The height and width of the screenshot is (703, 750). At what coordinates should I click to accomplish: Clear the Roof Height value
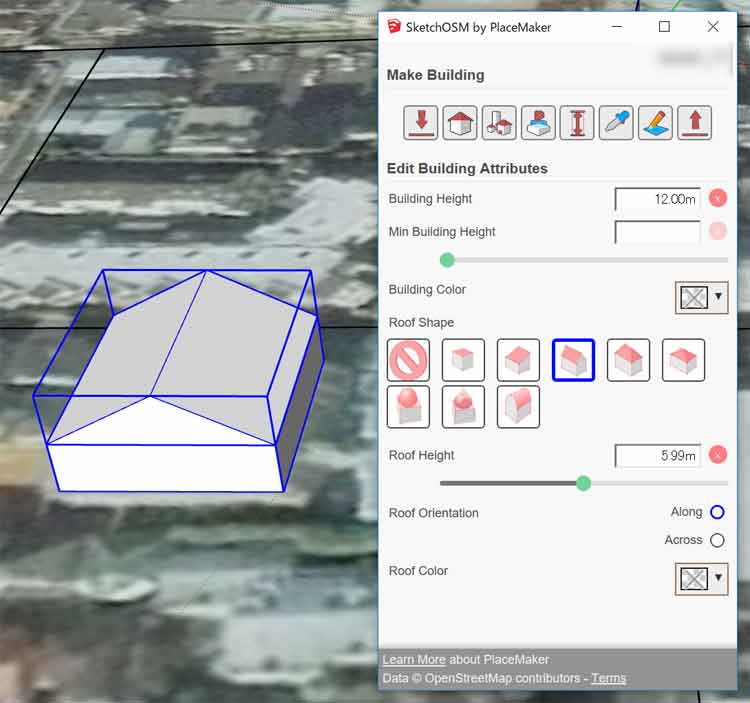[717, 455]
